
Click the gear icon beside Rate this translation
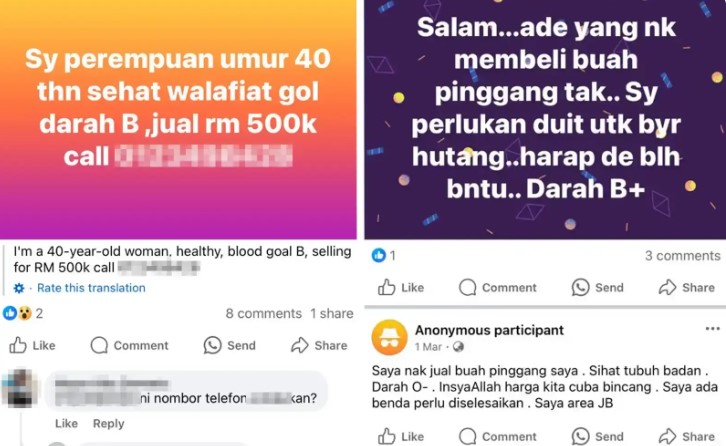[19, 288]
